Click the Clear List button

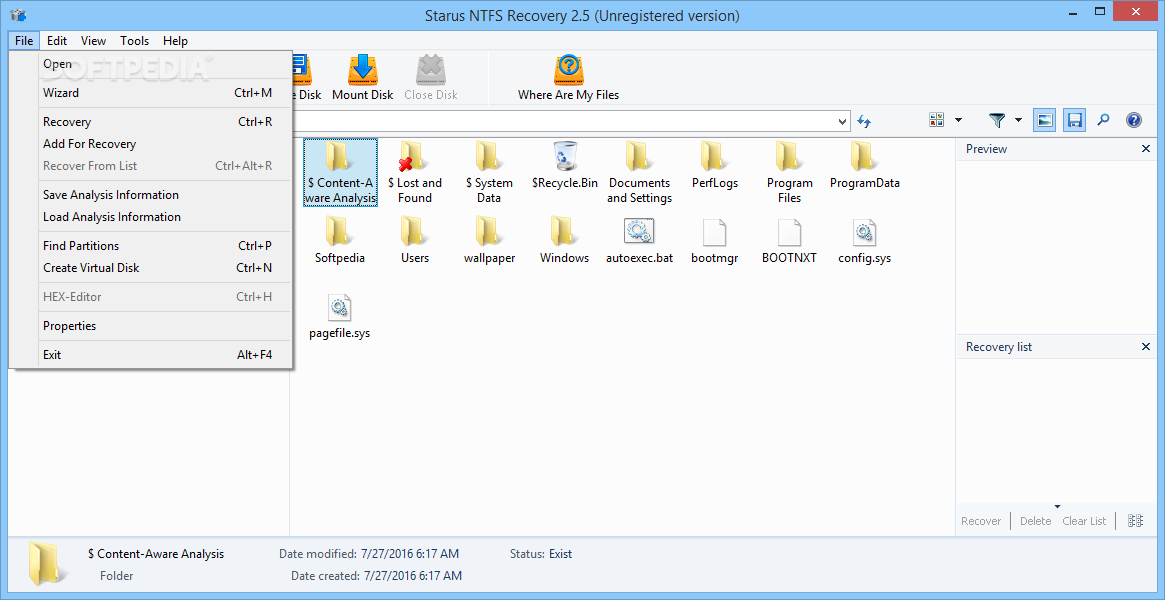coord(1084,521)
